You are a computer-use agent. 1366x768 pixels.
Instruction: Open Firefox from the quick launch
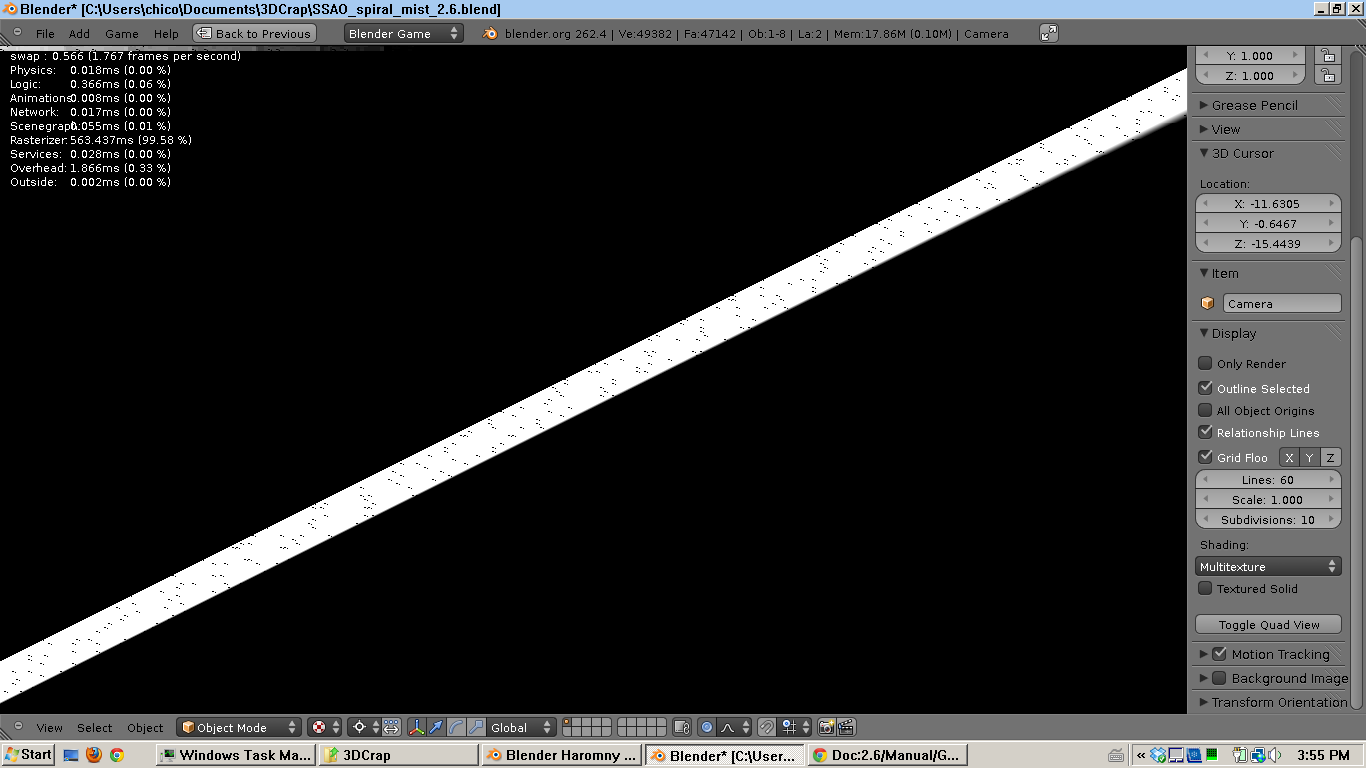pyautogui.click(x=94, y=755)
